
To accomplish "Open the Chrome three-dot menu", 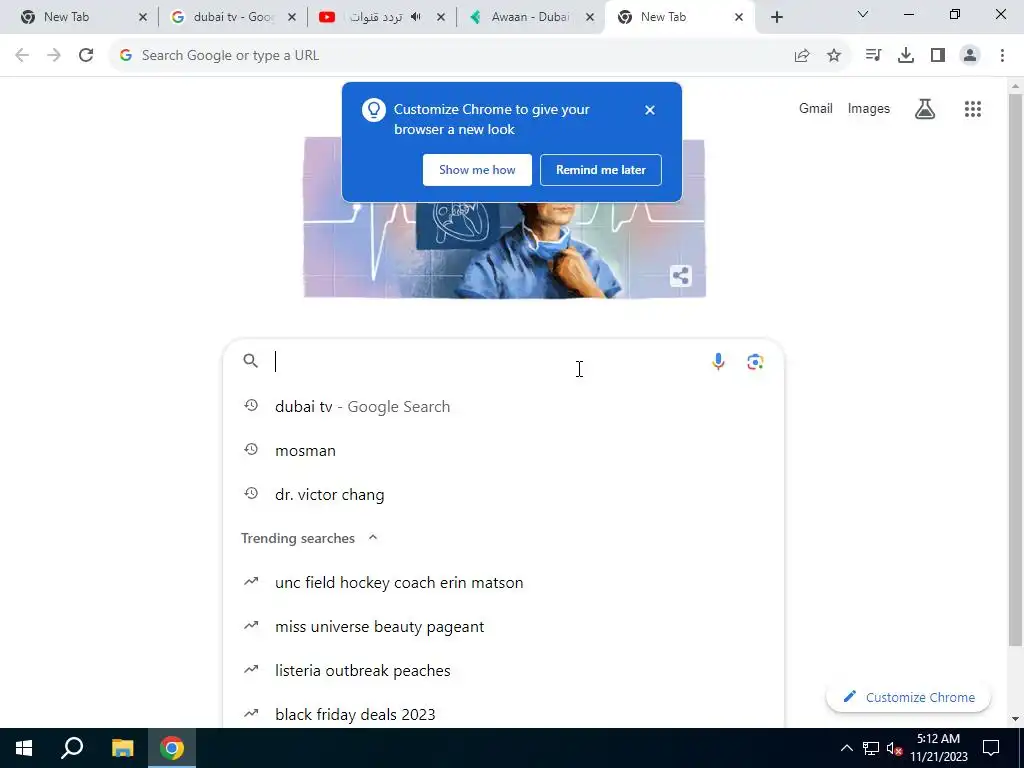I will (x=1002, y=56).
